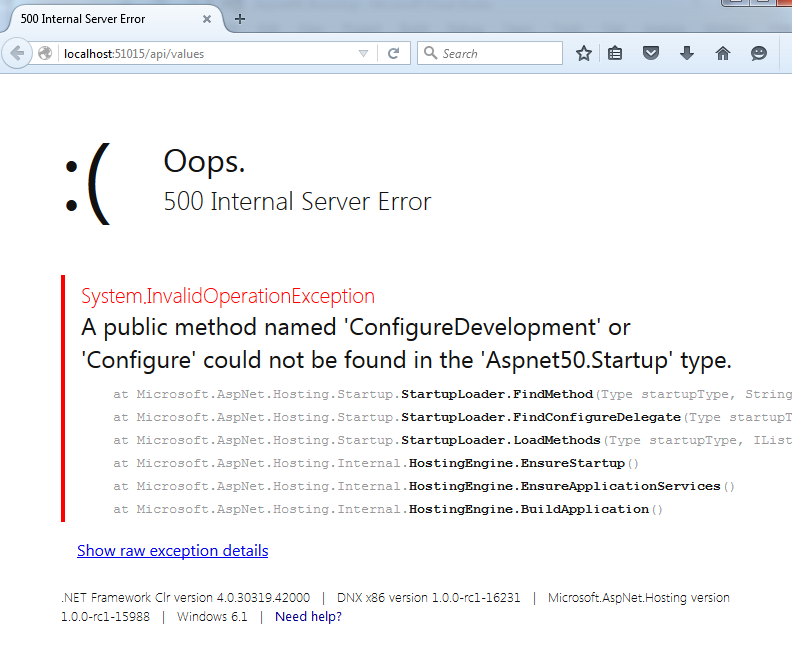The width and height of the screenshot is (792, 651).
Task: Click the search magnifier icon in search box
Action: (430, 54)
